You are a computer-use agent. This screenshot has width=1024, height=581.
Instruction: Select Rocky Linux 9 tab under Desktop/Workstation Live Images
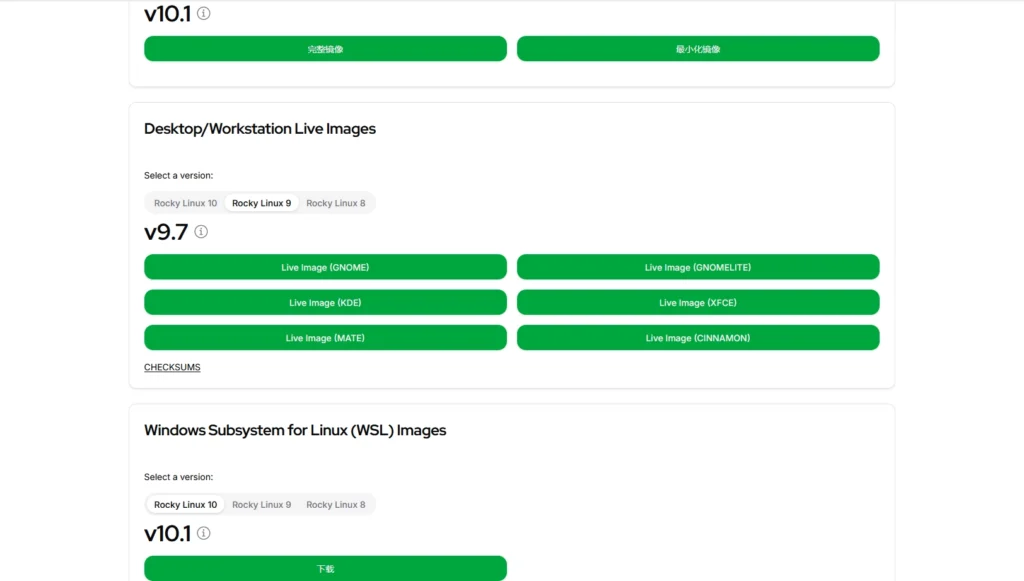click(x=261, y=203)
